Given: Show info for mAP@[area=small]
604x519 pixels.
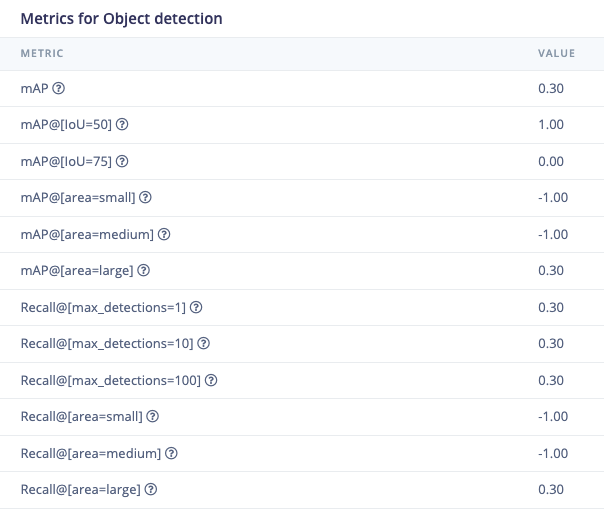Looking at the screenshot, I should pyautogui.click(x=145, y=197).
